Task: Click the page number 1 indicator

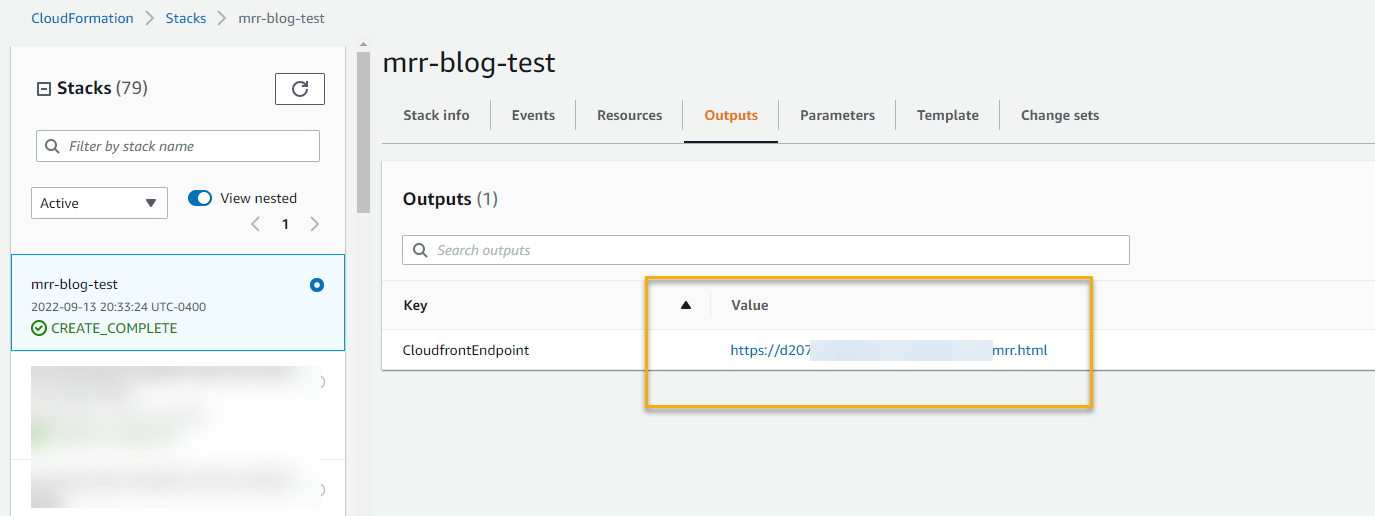Action: [285, 224]
